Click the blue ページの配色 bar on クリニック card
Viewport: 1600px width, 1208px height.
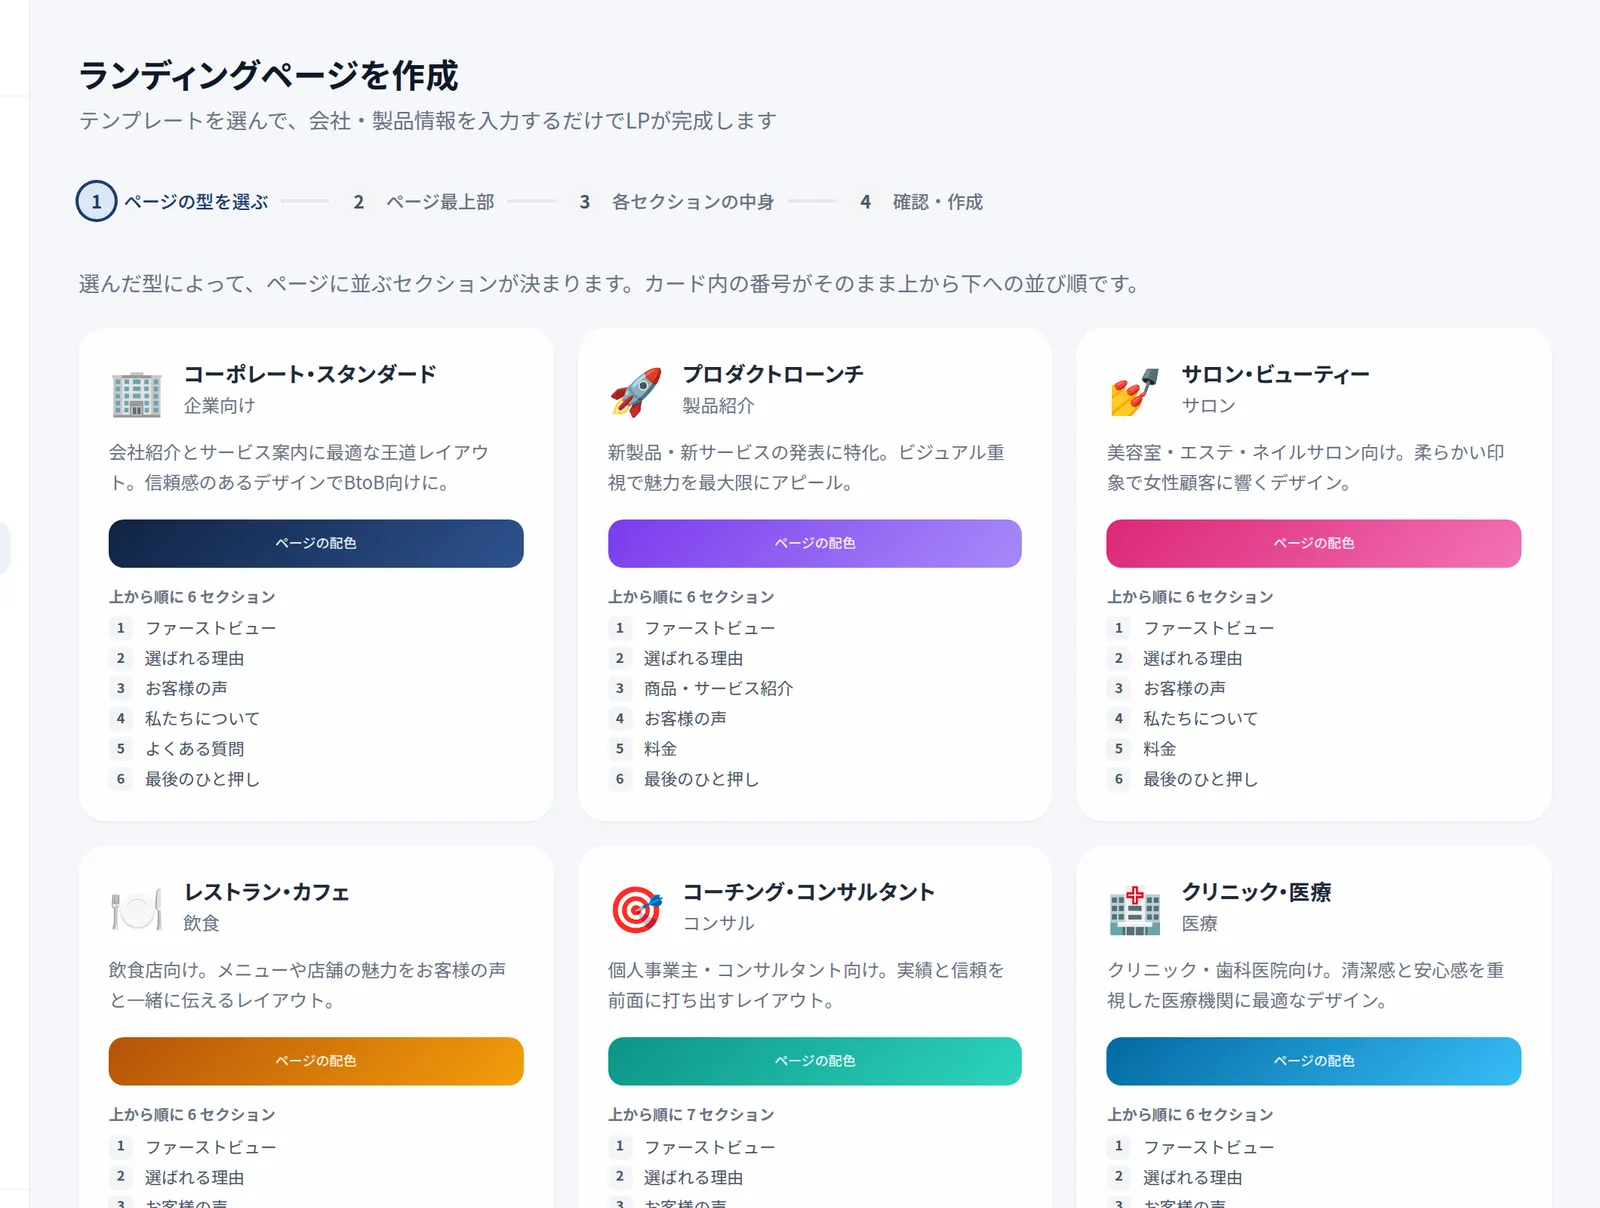pyautogui.click(x=1314, y=1061)
